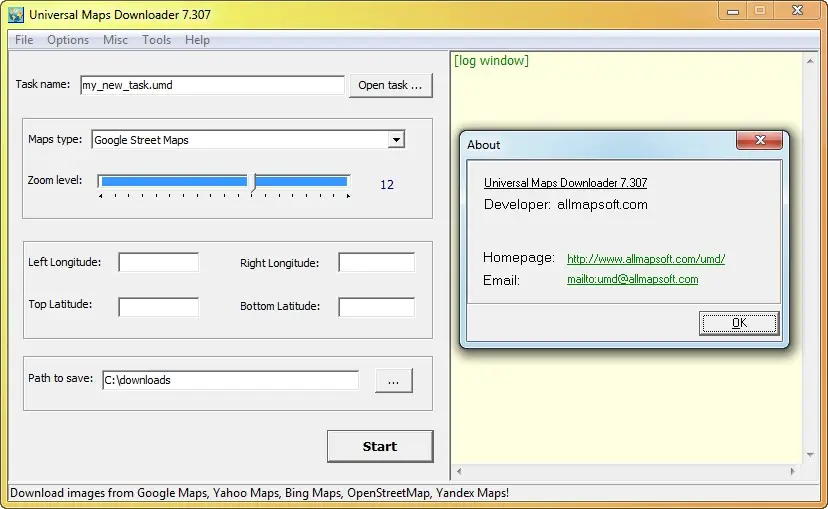Screen dimensions: 828x509
Task: Open the Misc menu
Action: (115, 40)
